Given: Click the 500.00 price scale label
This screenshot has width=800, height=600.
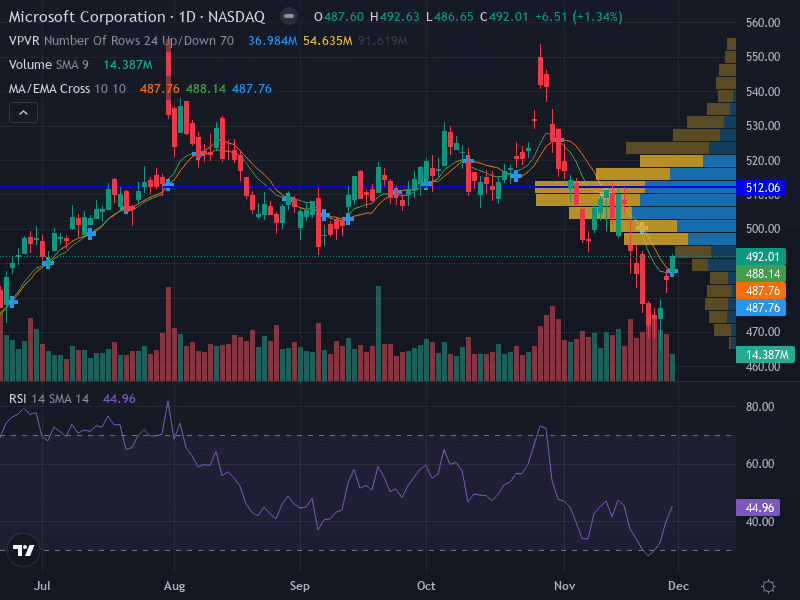Looking at the screenshot, I should [763, 229].
